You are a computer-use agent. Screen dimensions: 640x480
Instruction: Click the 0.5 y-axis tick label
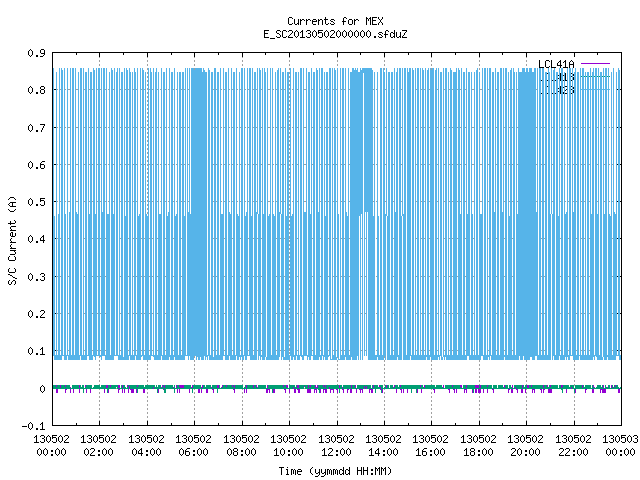click(36, 202)
